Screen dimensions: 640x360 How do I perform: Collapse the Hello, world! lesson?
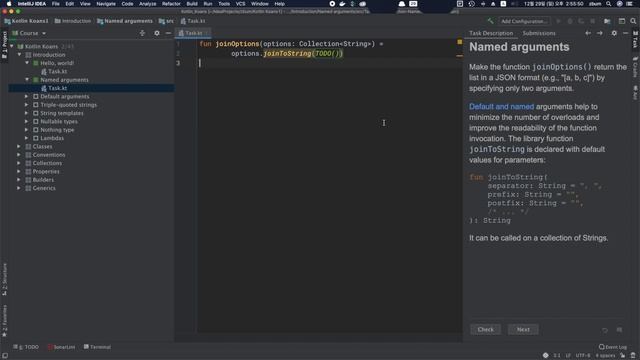pos(27,63)
